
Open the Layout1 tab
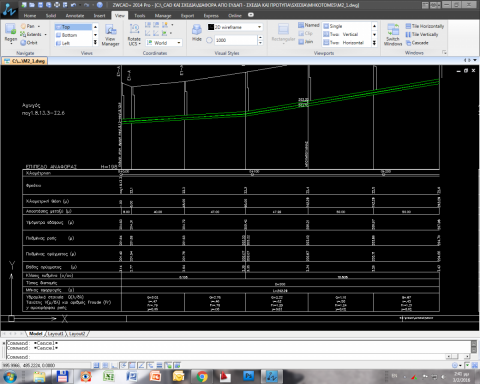tap(55, 334)
